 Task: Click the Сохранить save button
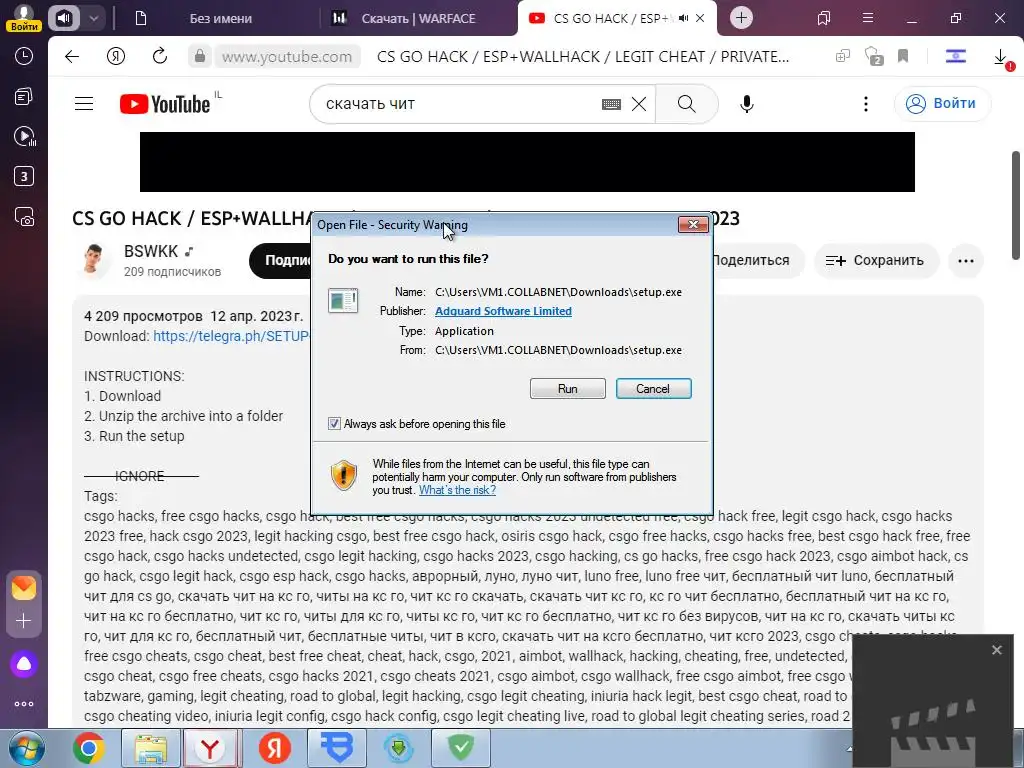pos(876,261)
